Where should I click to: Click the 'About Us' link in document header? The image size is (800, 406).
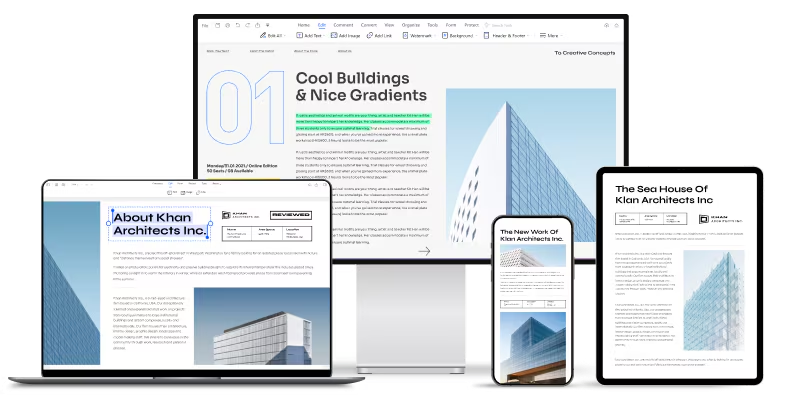click(344, 51)
